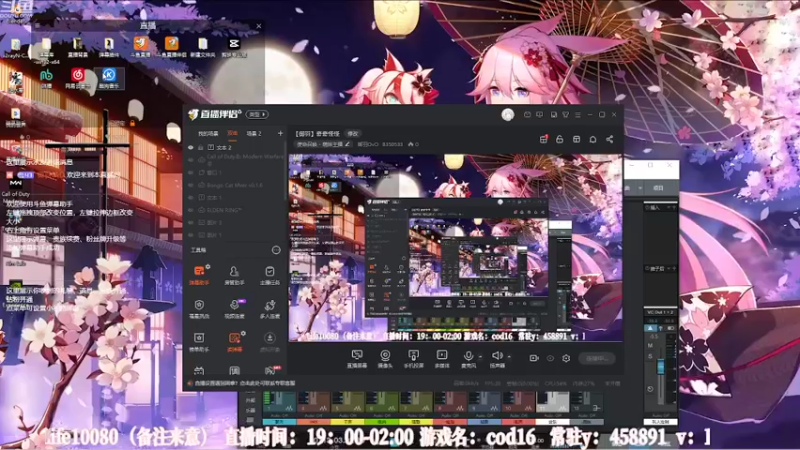Open the toolbox more options circle button
800x450 pixels.
276,250
